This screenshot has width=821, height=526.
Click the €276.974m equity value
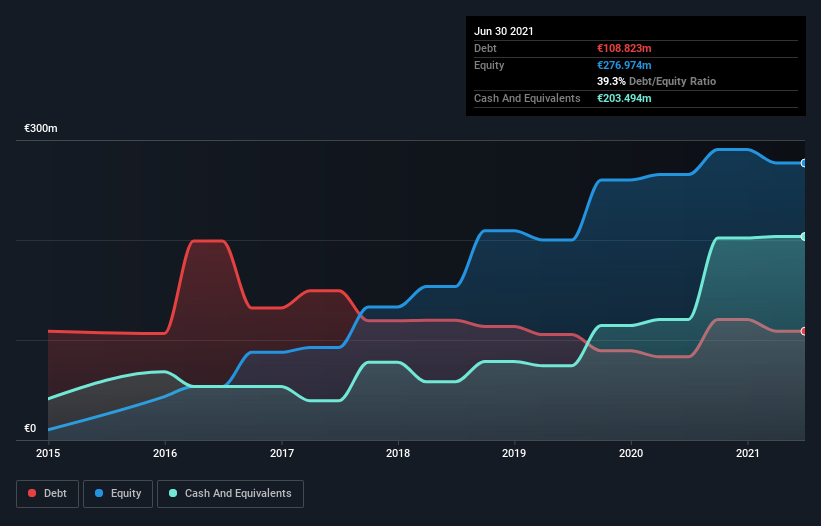624,65
